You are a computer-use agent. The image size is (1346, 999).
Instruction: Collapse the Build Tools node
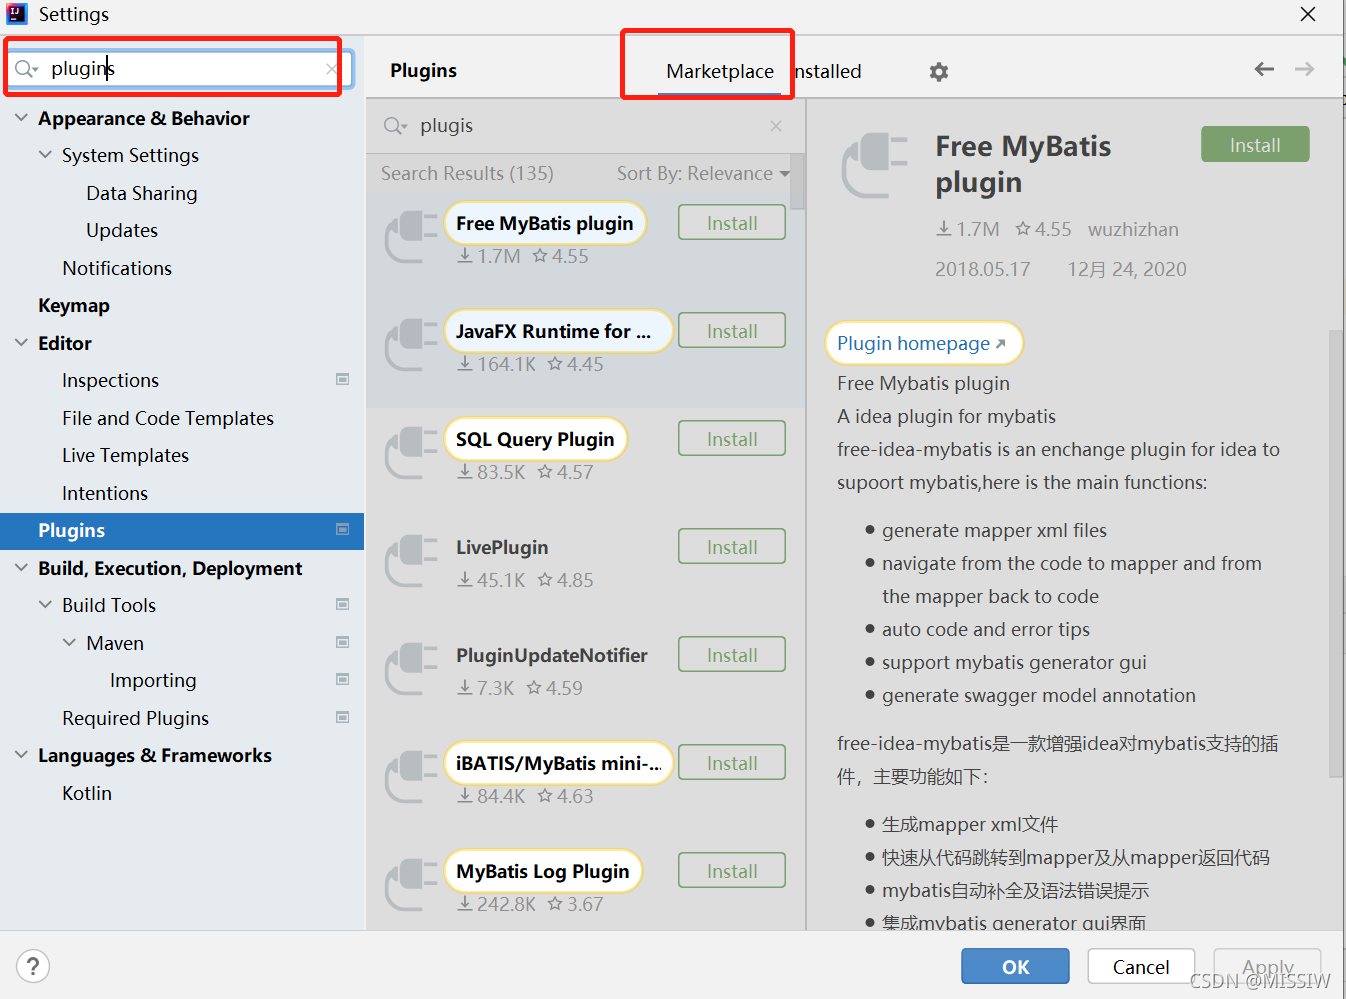coord(45,605)
